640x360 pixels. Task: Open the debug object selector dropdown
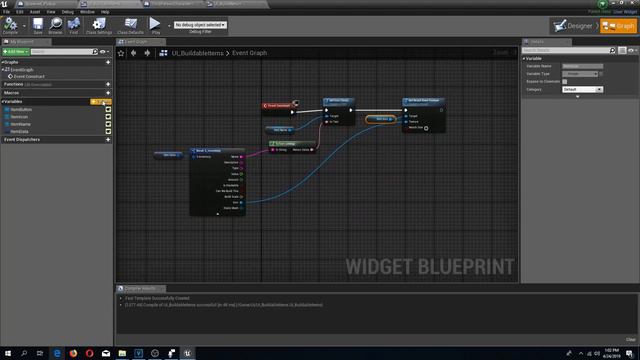click(200, 25)
